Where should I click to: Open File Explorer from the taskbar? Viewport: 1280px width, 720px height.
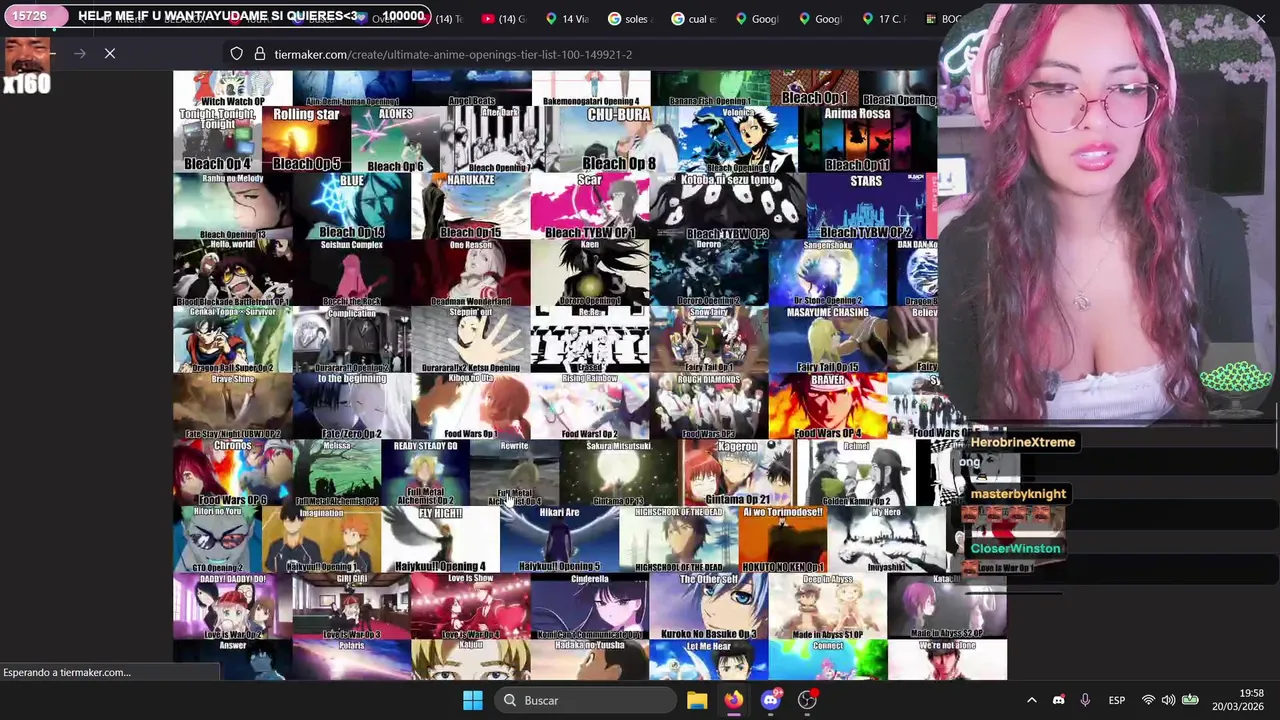pos(697,700)
